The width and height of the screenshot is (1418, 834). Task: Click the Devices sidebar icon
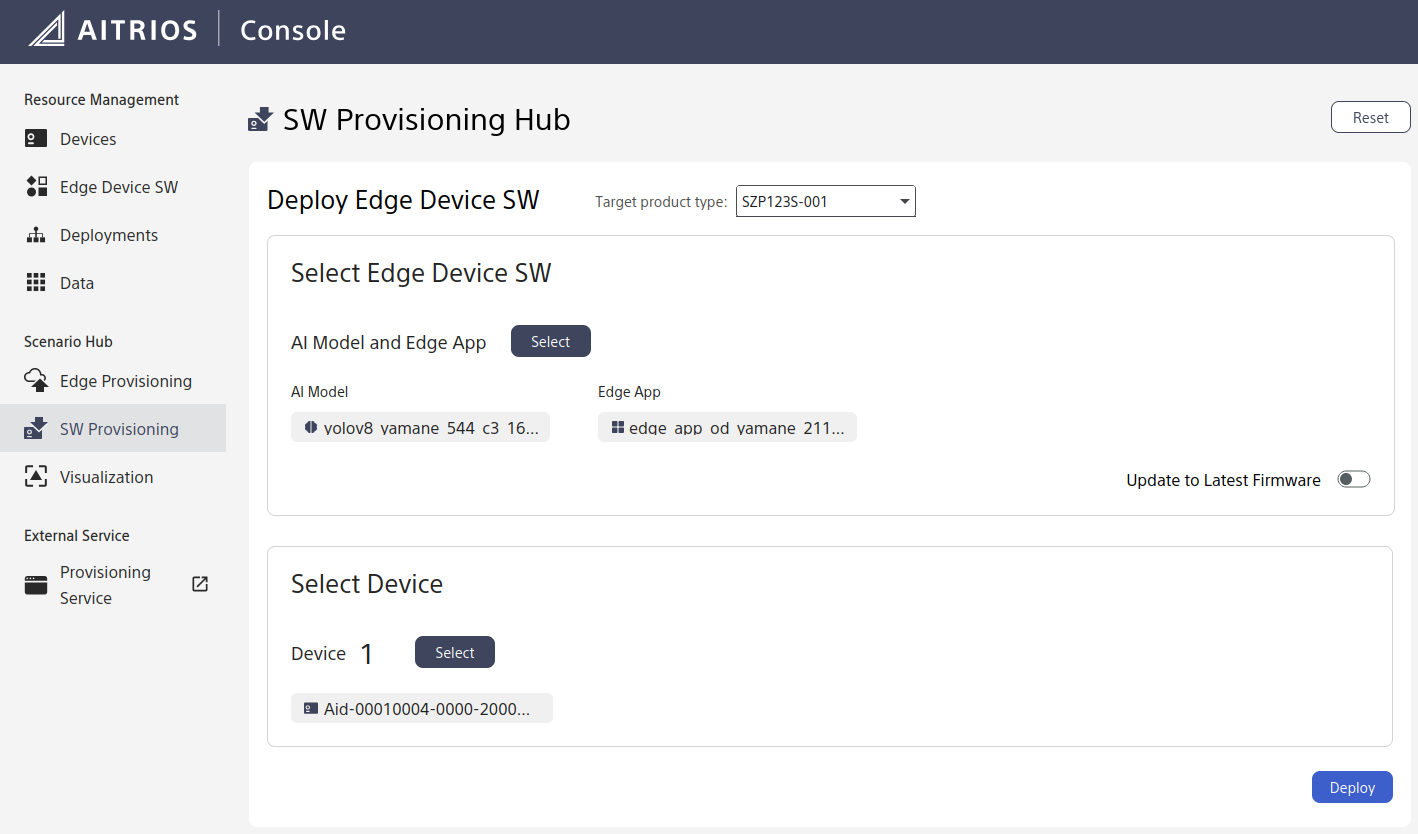[x=36, y=139]
